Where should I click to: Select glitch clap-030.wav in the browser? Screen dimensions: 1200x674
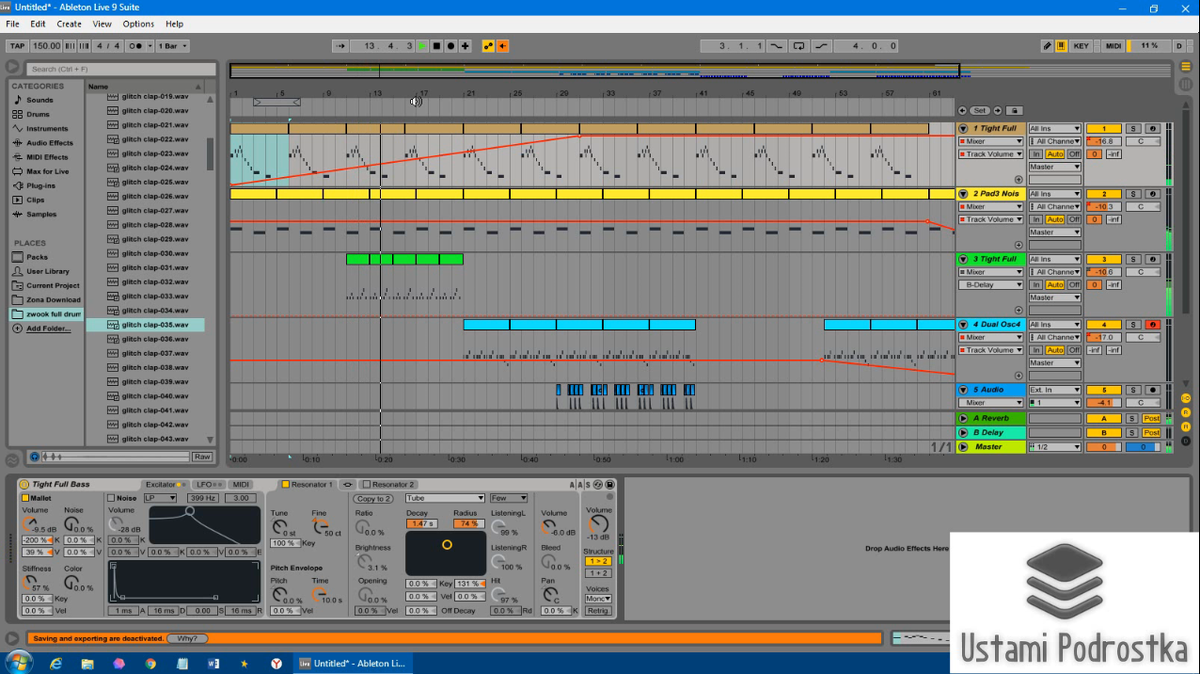point(154,253)
